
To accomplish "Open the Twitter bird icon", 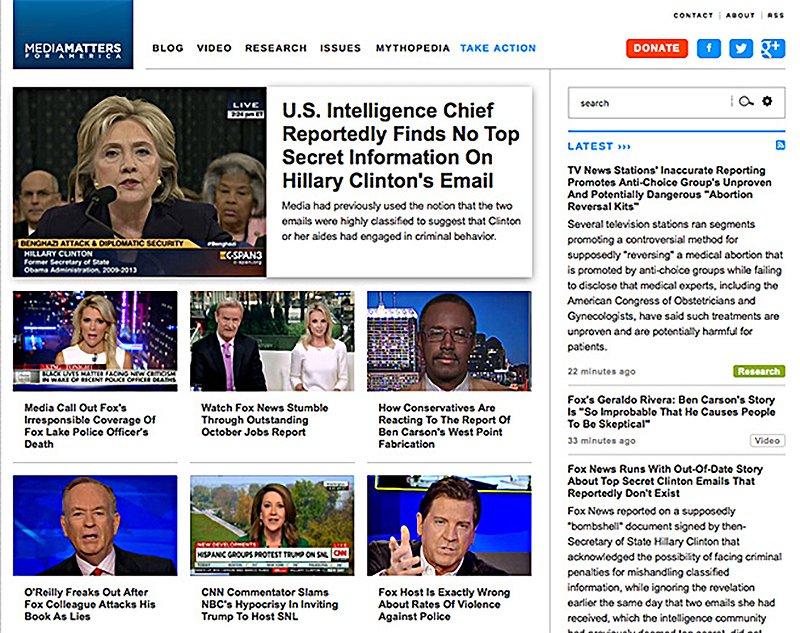I will pyautogui.click(x=741, y=48).
